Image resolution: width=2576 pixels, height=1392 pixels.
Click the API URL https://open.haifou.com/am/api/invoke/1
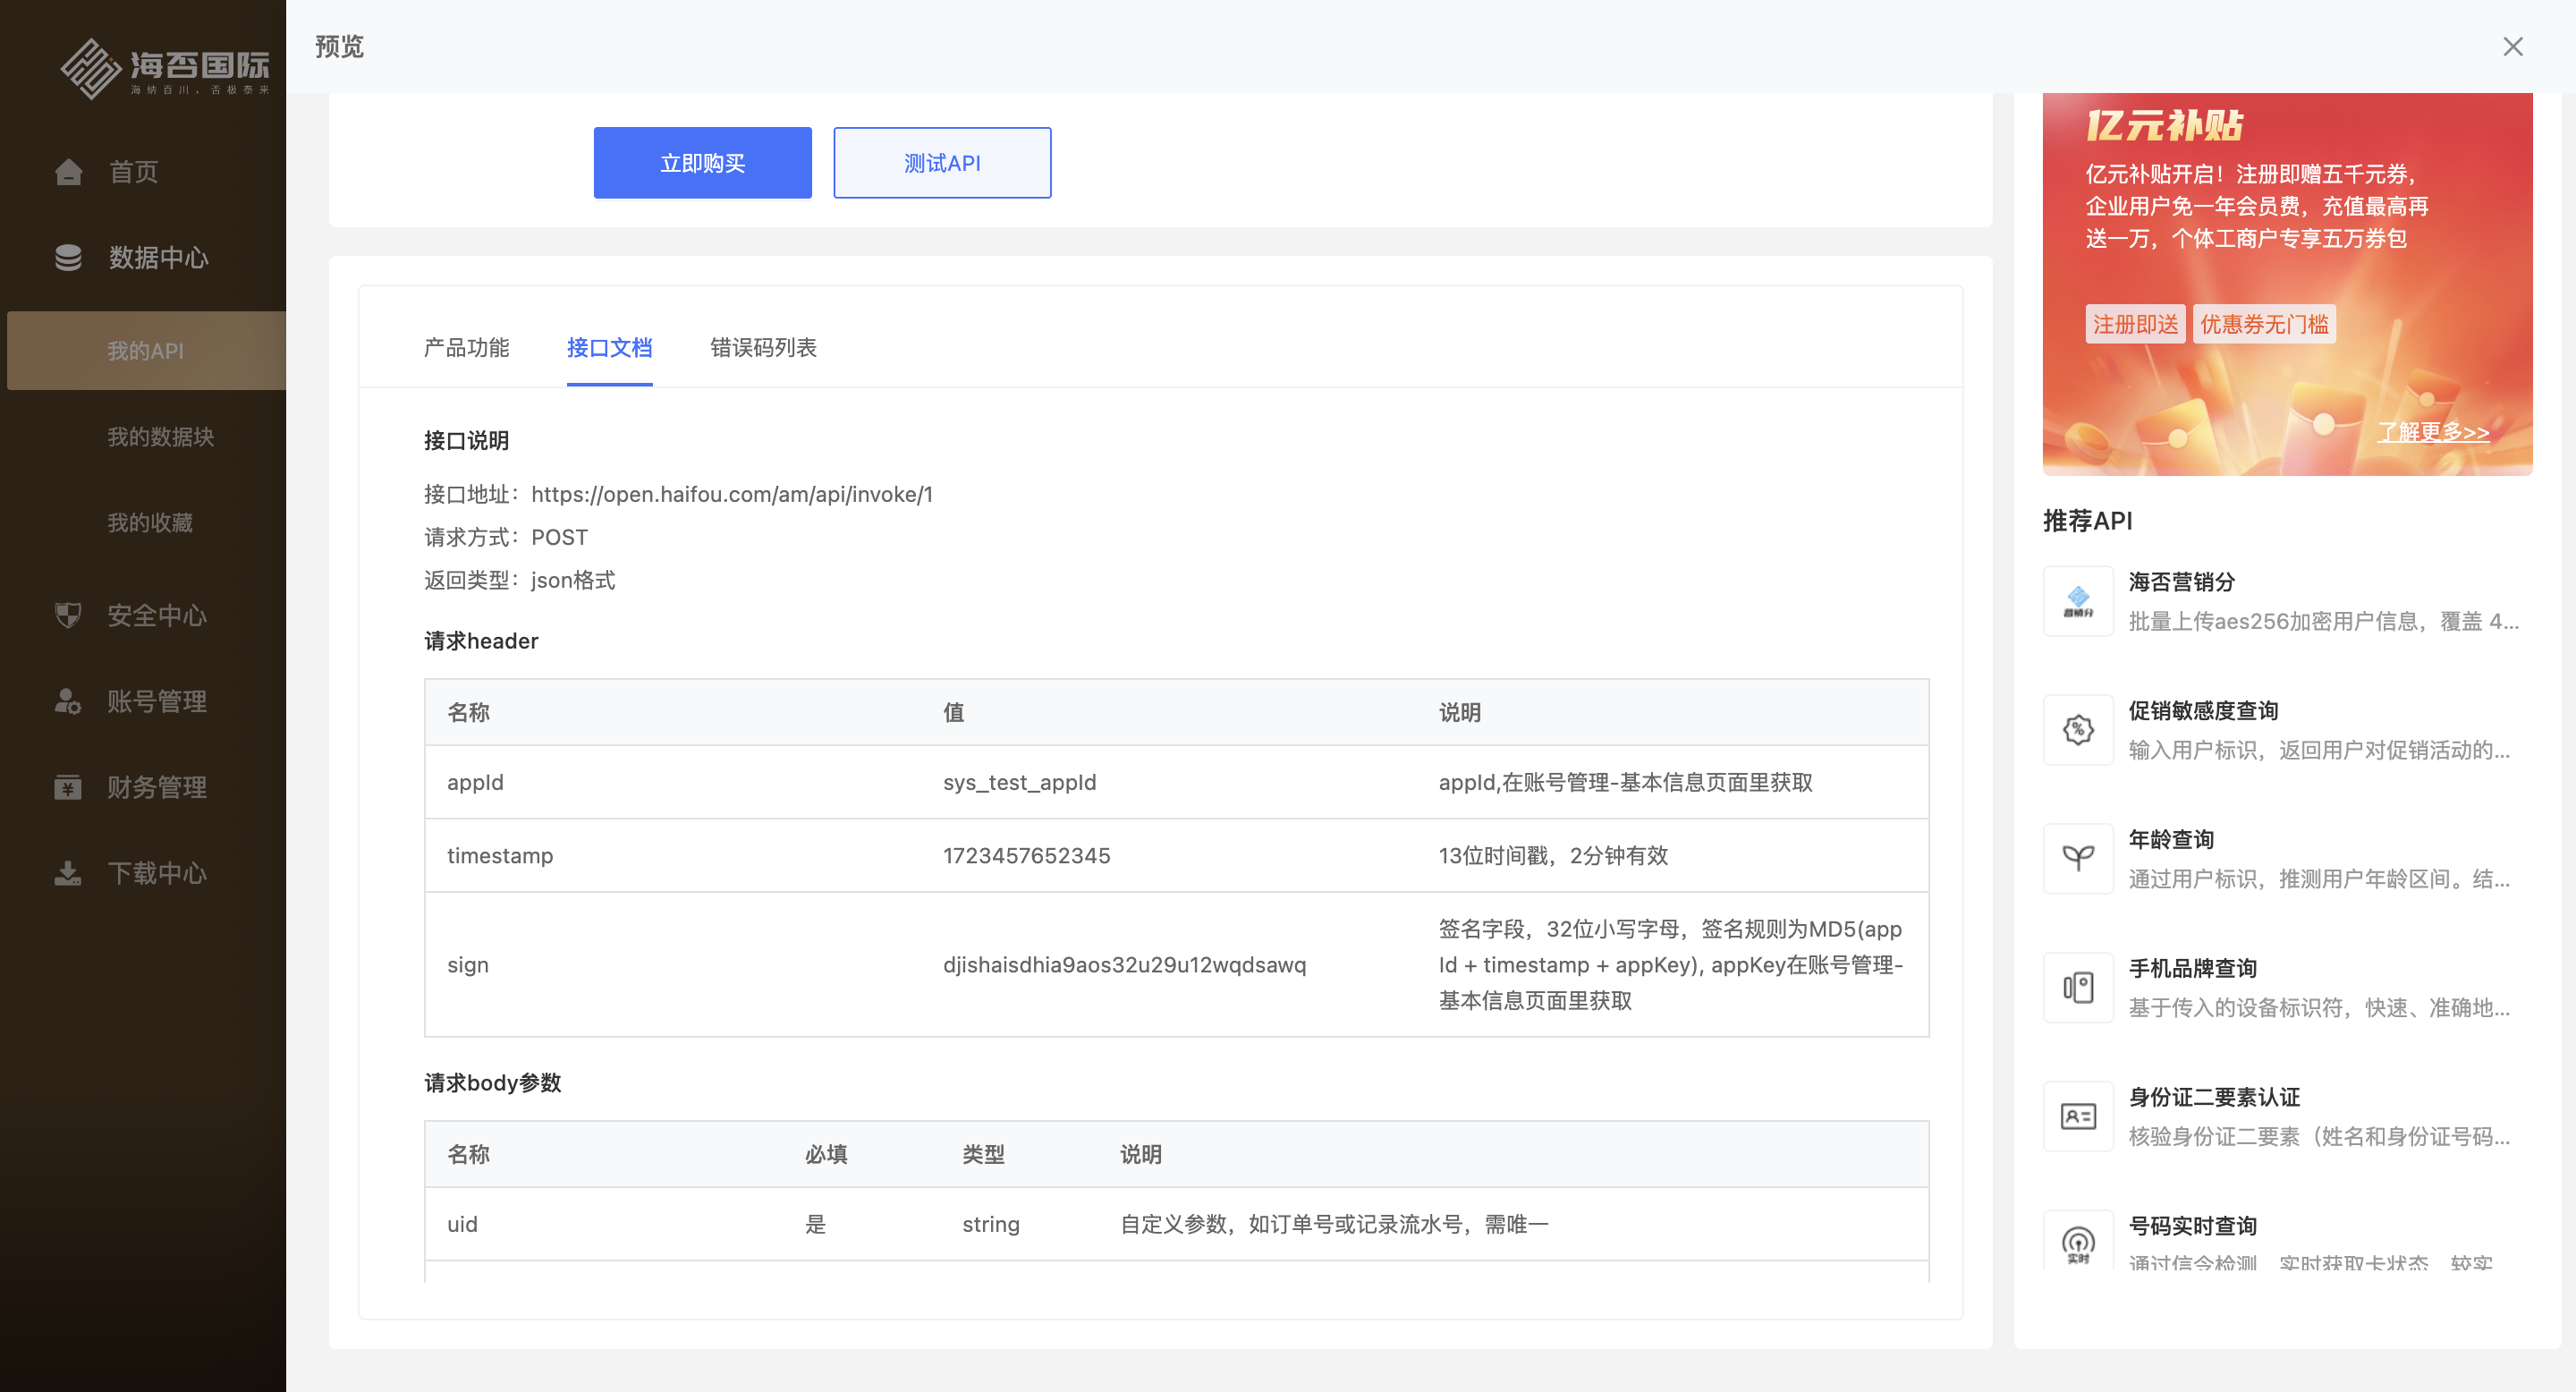click(732, 495)
